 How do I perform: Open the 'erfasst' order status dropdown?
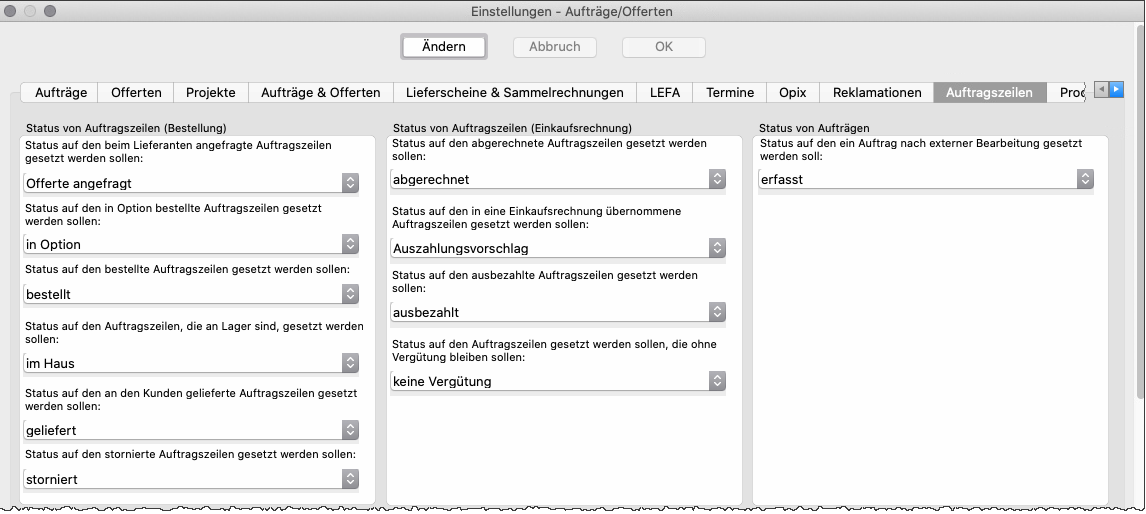tap(925, 179)
